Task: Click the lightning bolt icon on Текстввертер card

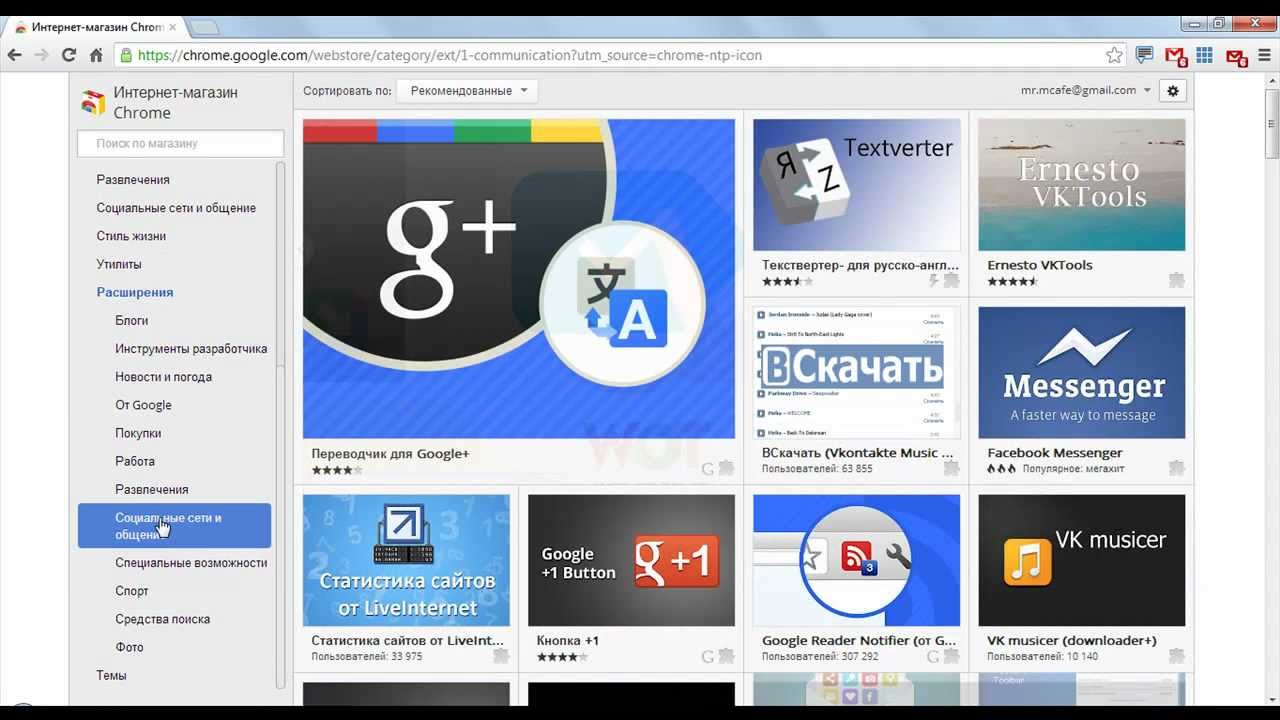Action: pyautogui.click(x=934, y=281)
